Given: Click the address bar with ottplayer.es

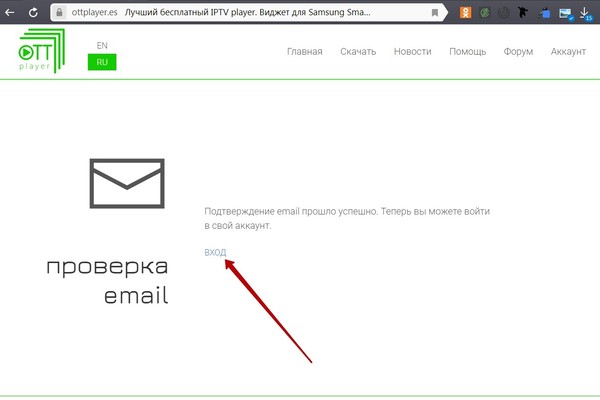Looking at the screenshot, I should (x=247, y=12).
